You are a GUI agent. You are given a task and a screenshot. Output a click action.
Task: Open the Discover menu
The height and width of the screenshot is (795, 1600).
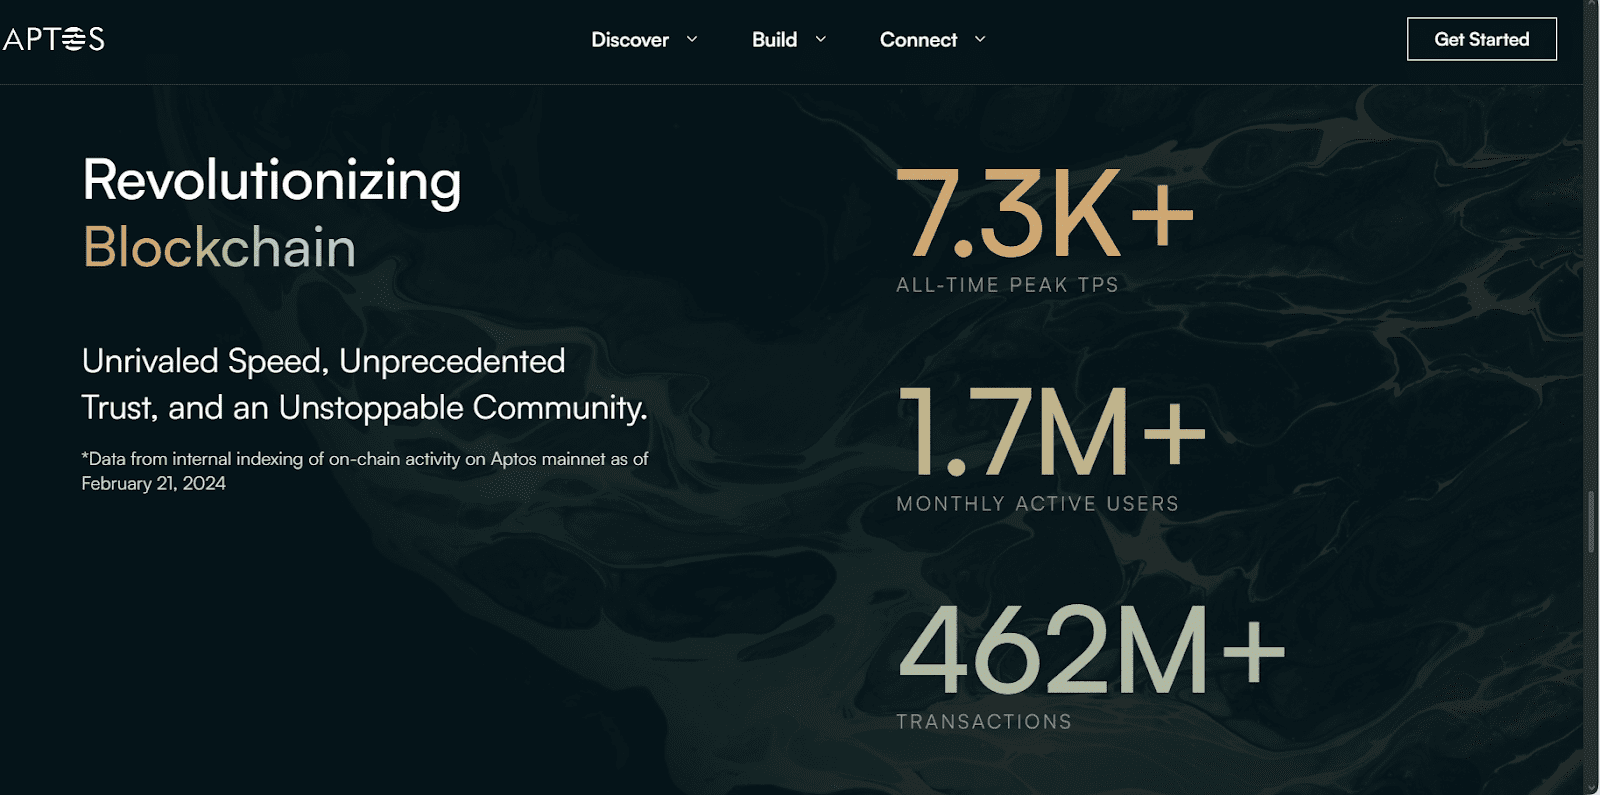pyautogui.click(x=630, y=40)
